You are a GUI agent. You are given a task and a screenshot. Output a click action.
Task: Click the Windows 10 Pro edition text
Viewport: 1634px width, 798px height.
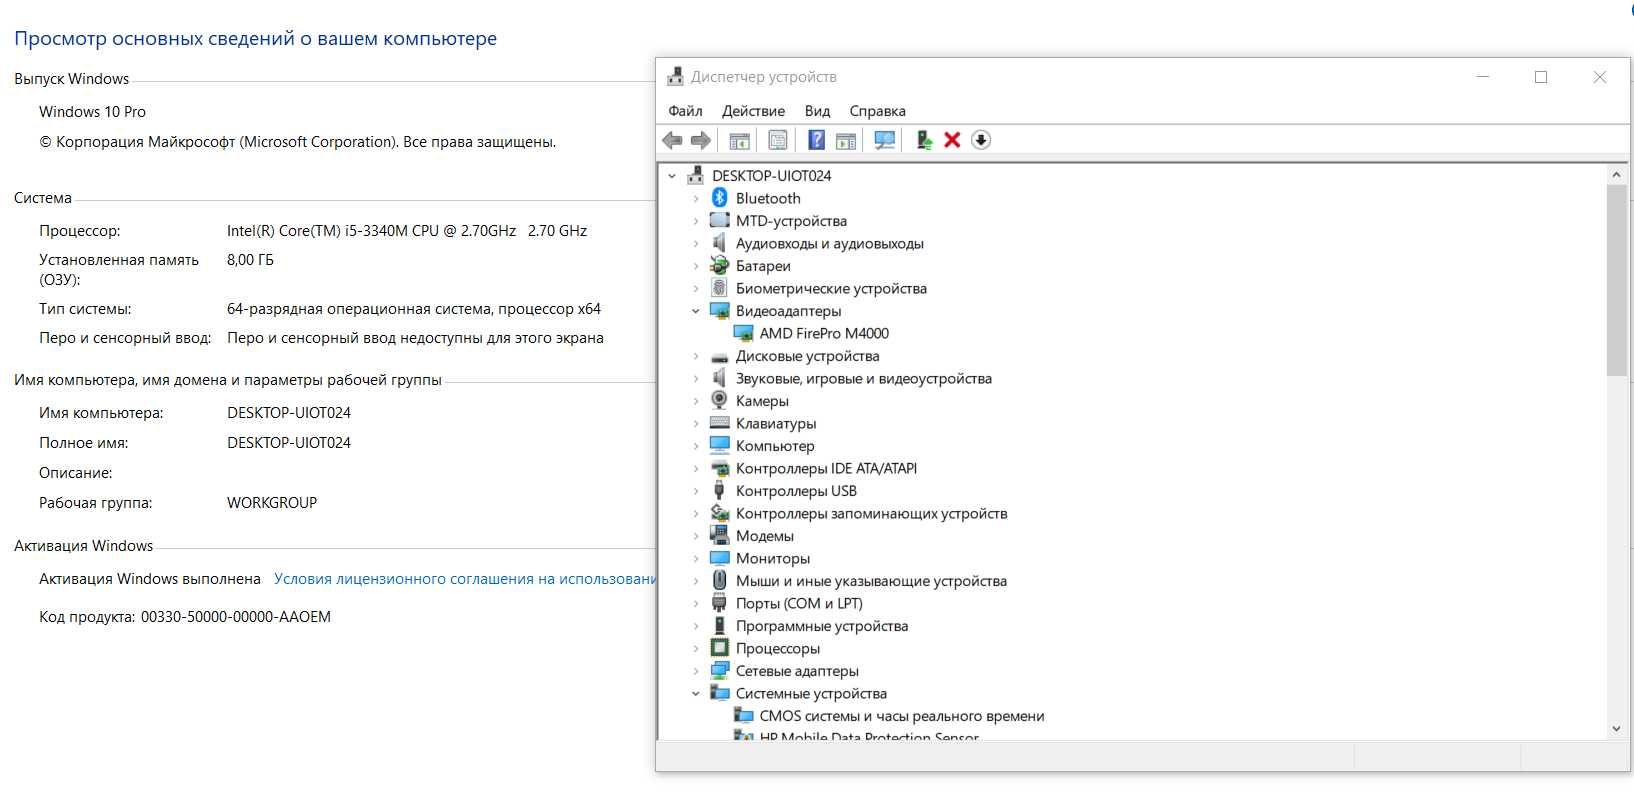[92, 112]
